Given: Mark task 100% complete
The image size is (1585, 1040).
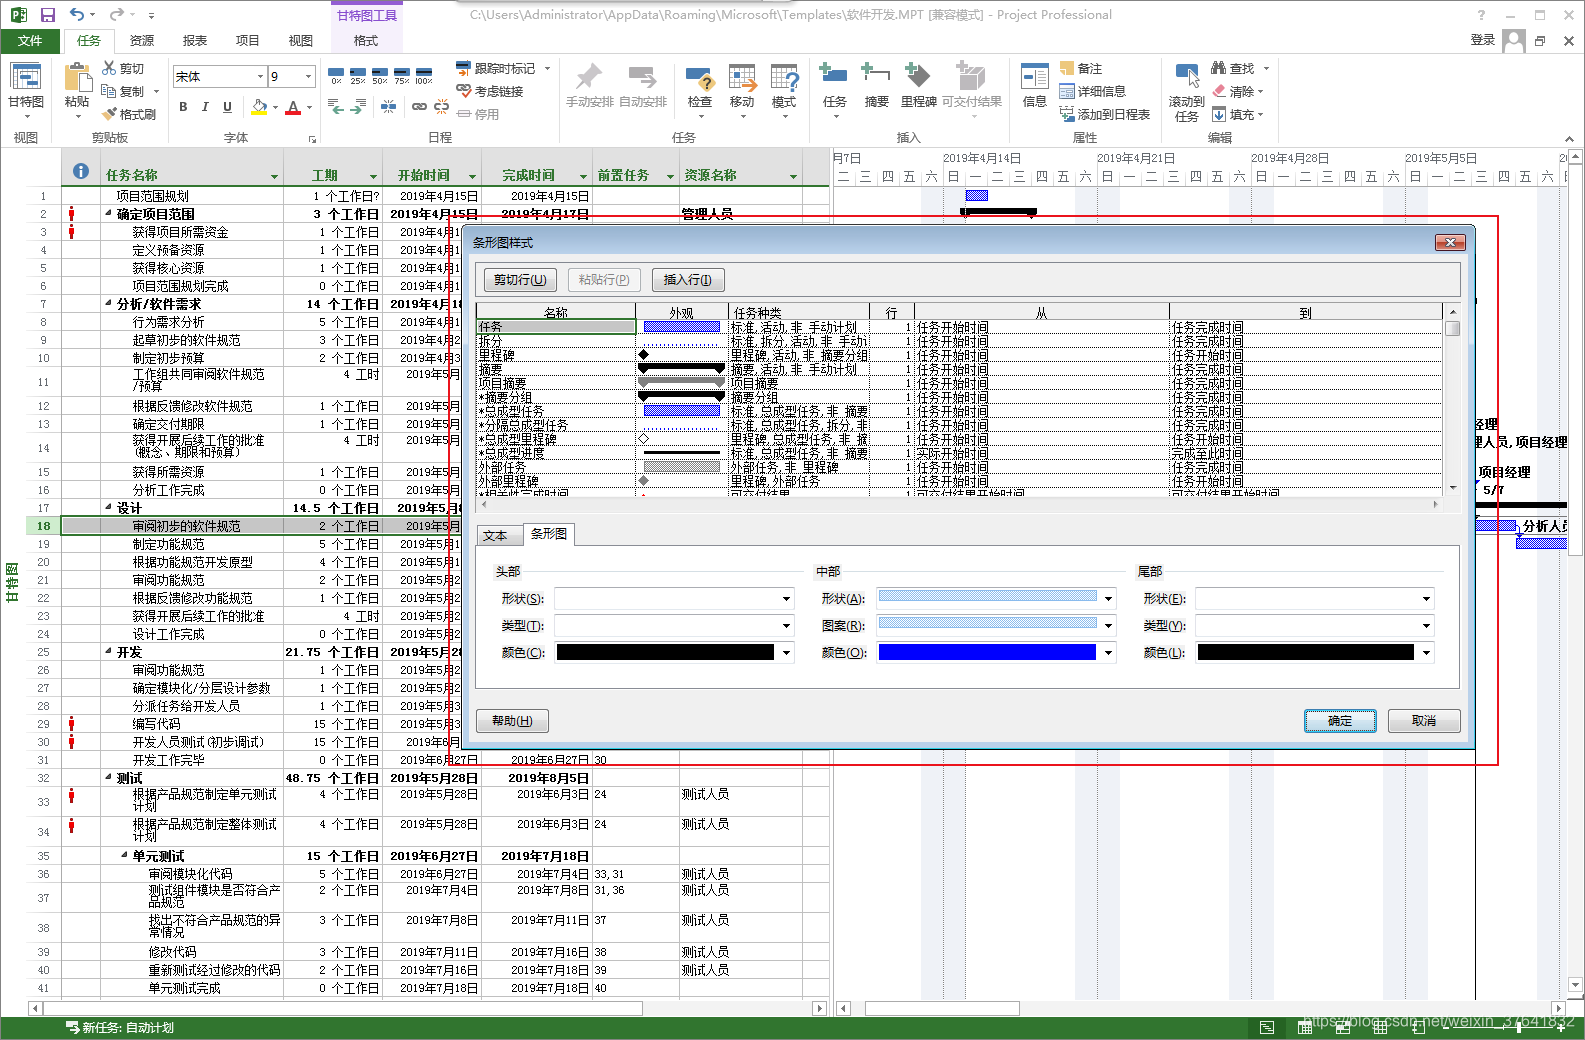Looking at the screenshot, I should coord(424,76).
